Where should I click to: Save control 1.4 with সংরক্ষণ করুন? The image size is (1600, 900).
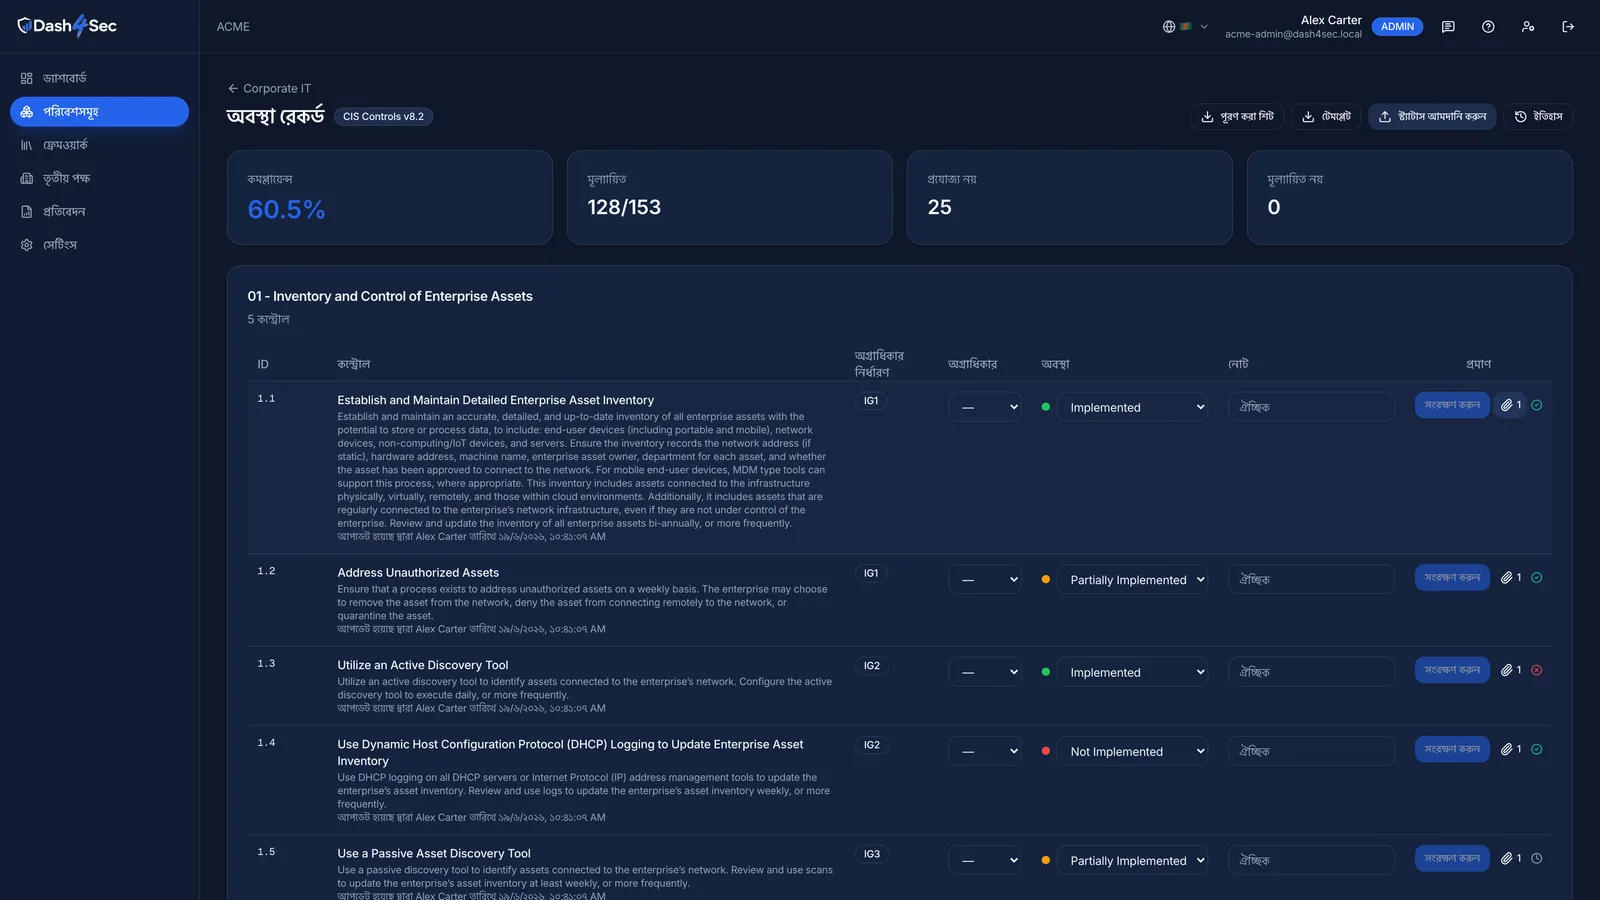coord(1452,749)
